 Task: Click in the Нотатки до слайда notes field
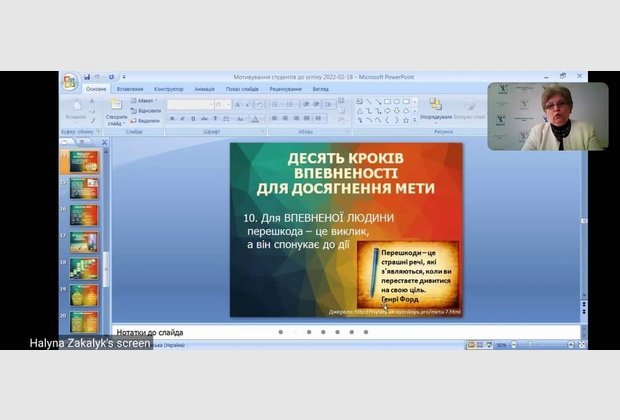coord(346,332)
